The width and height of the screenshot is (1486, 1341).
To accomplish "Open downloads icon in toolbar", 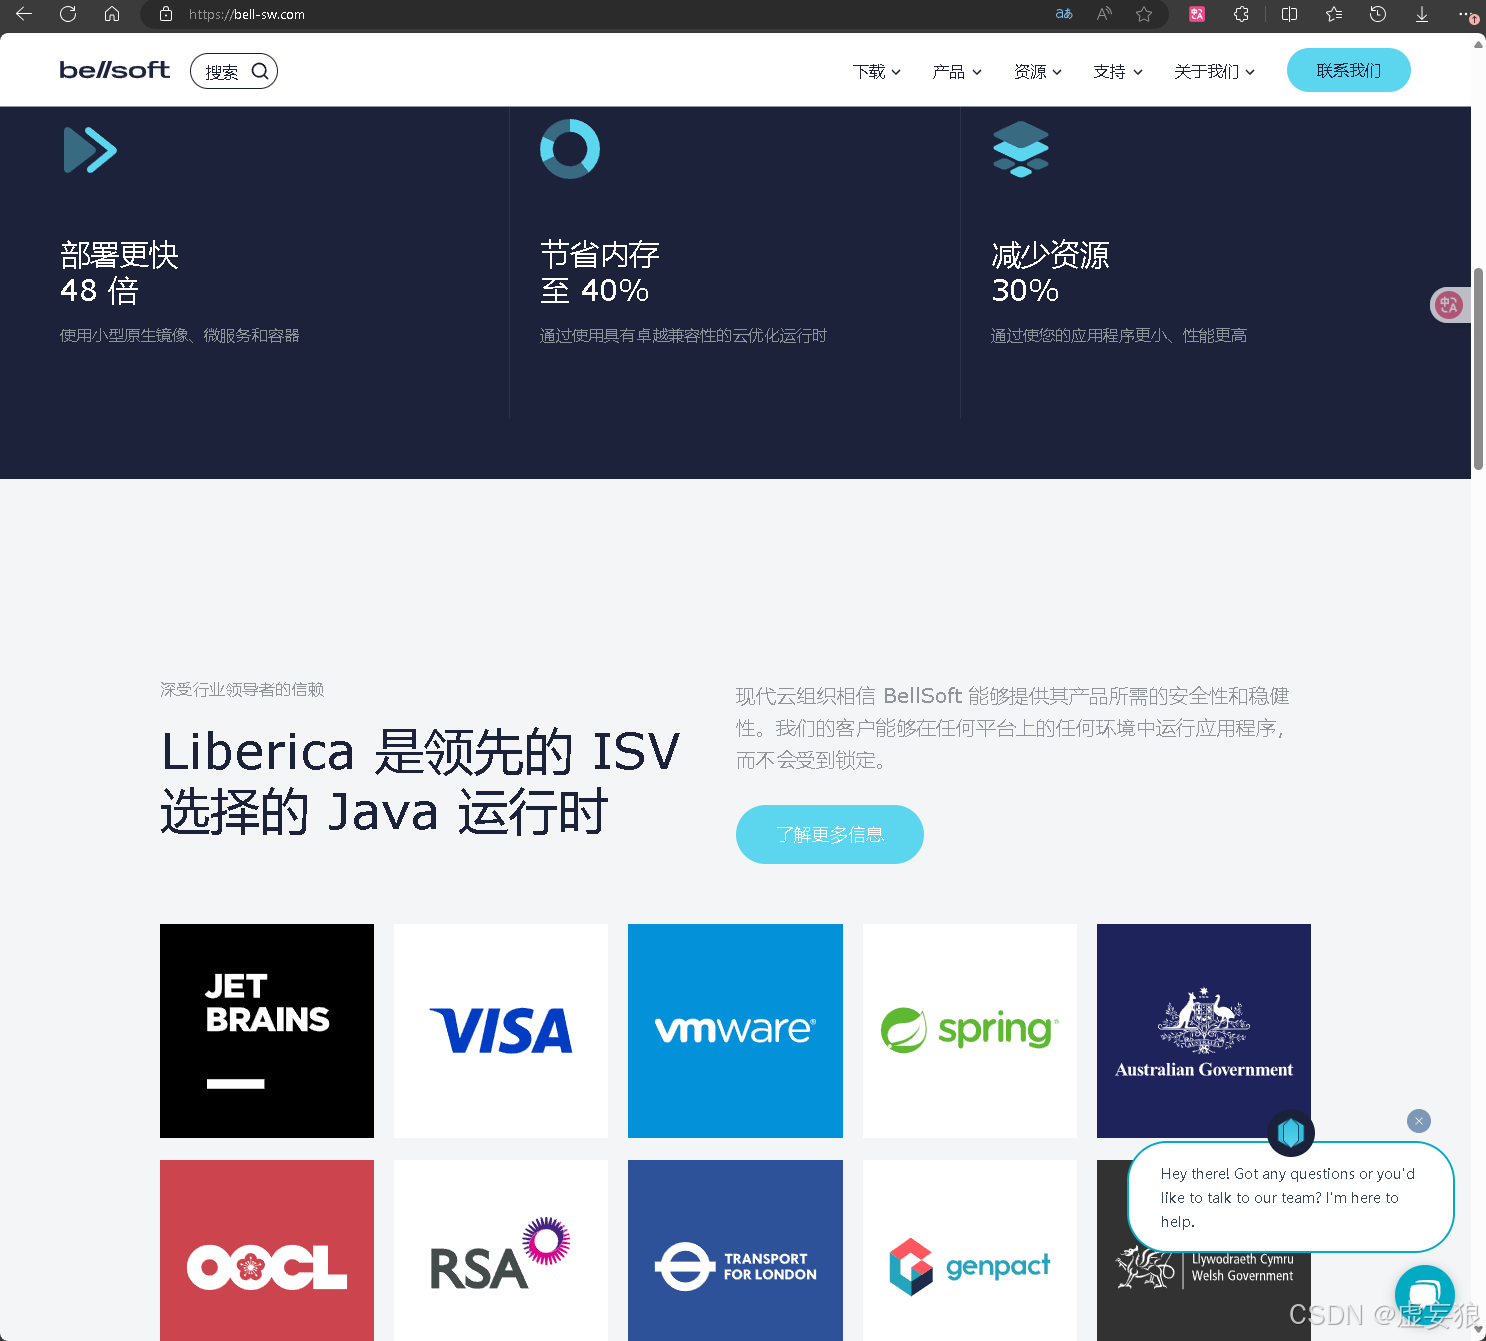I will [1421, 14].
